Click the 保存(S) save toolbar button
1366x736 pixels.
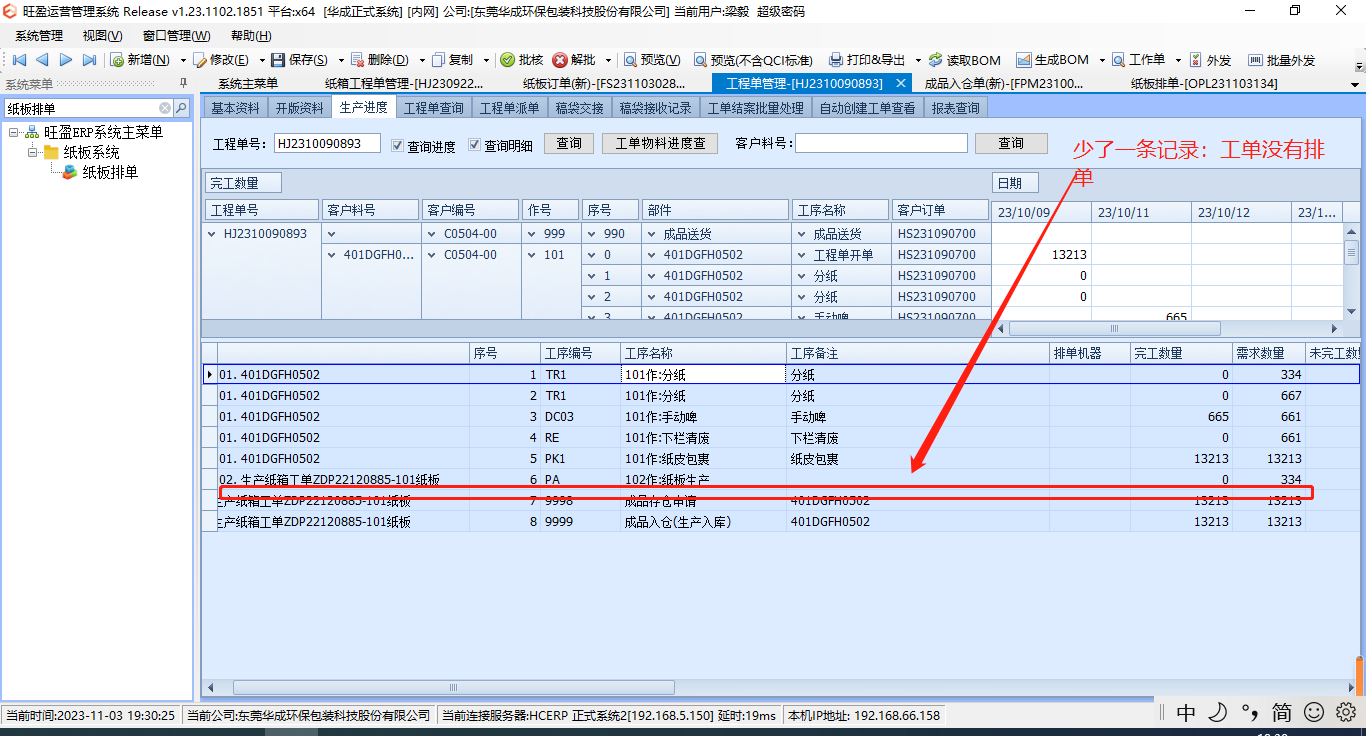[300, 60]
